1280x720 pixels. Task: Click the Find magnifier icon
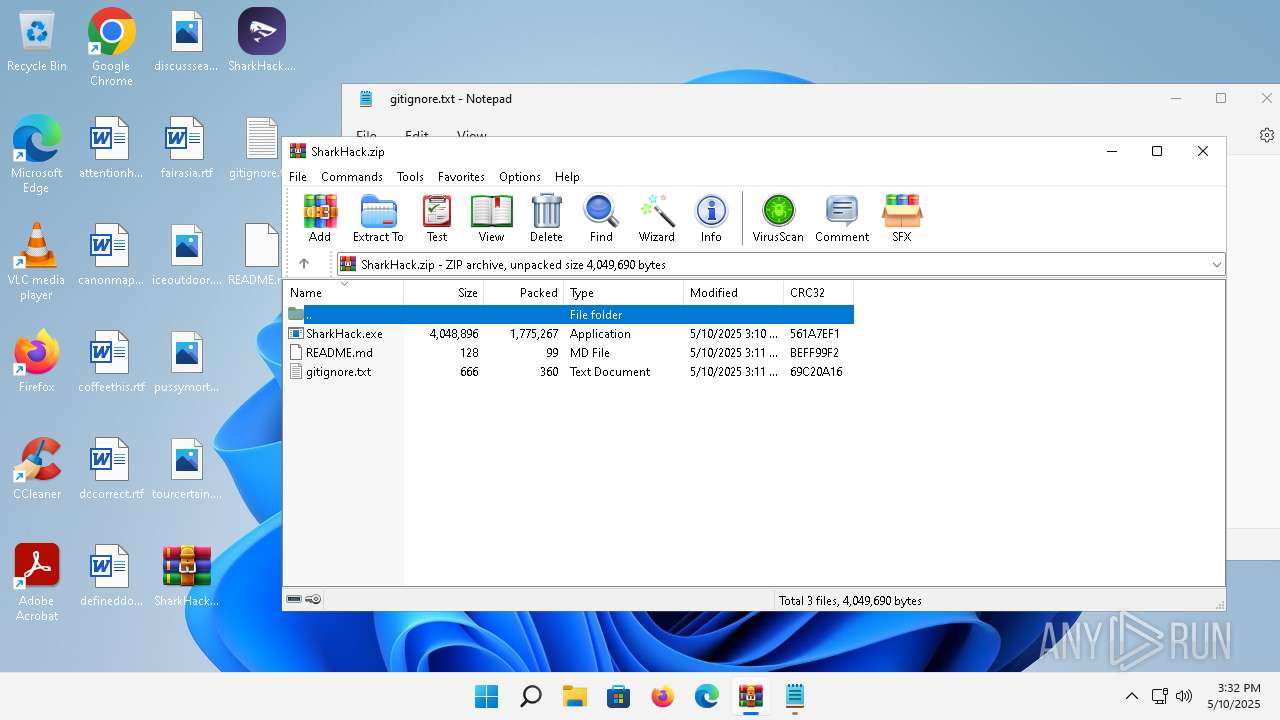[601, 218]
